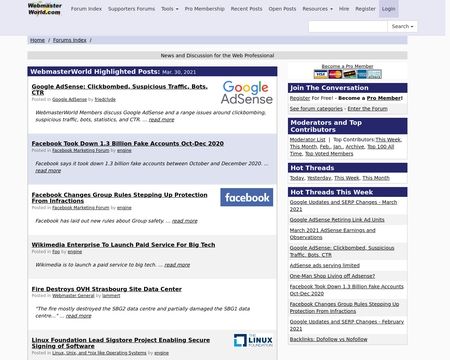
Task: Open AdSense ads serving limited thread
Action: coord(325,265)
